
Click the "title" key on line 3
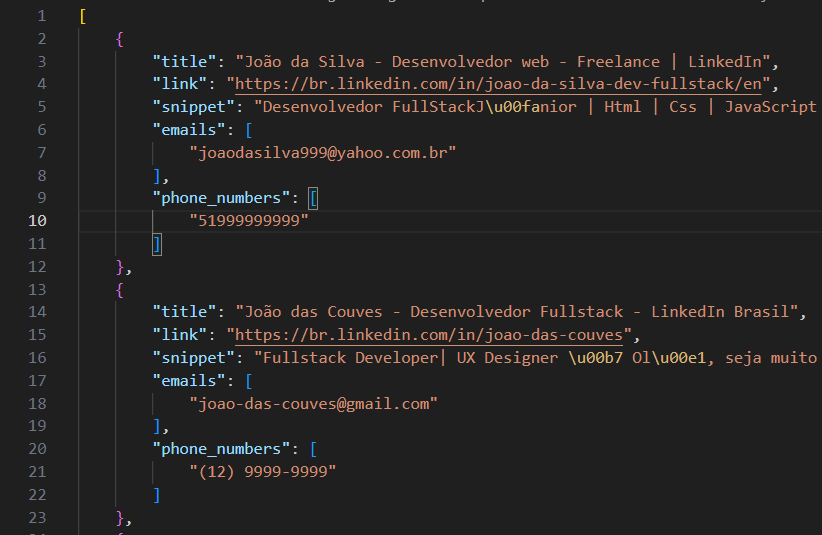click(x=184, y=62)
